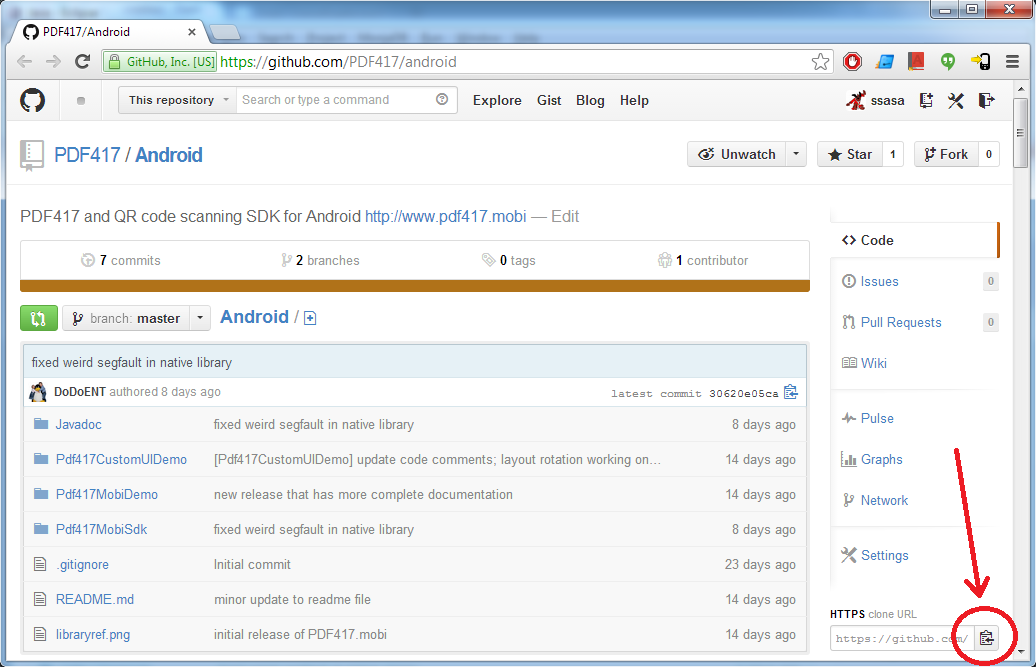
Task: Click the blue extension icon in toolbar
Action: 885,61
